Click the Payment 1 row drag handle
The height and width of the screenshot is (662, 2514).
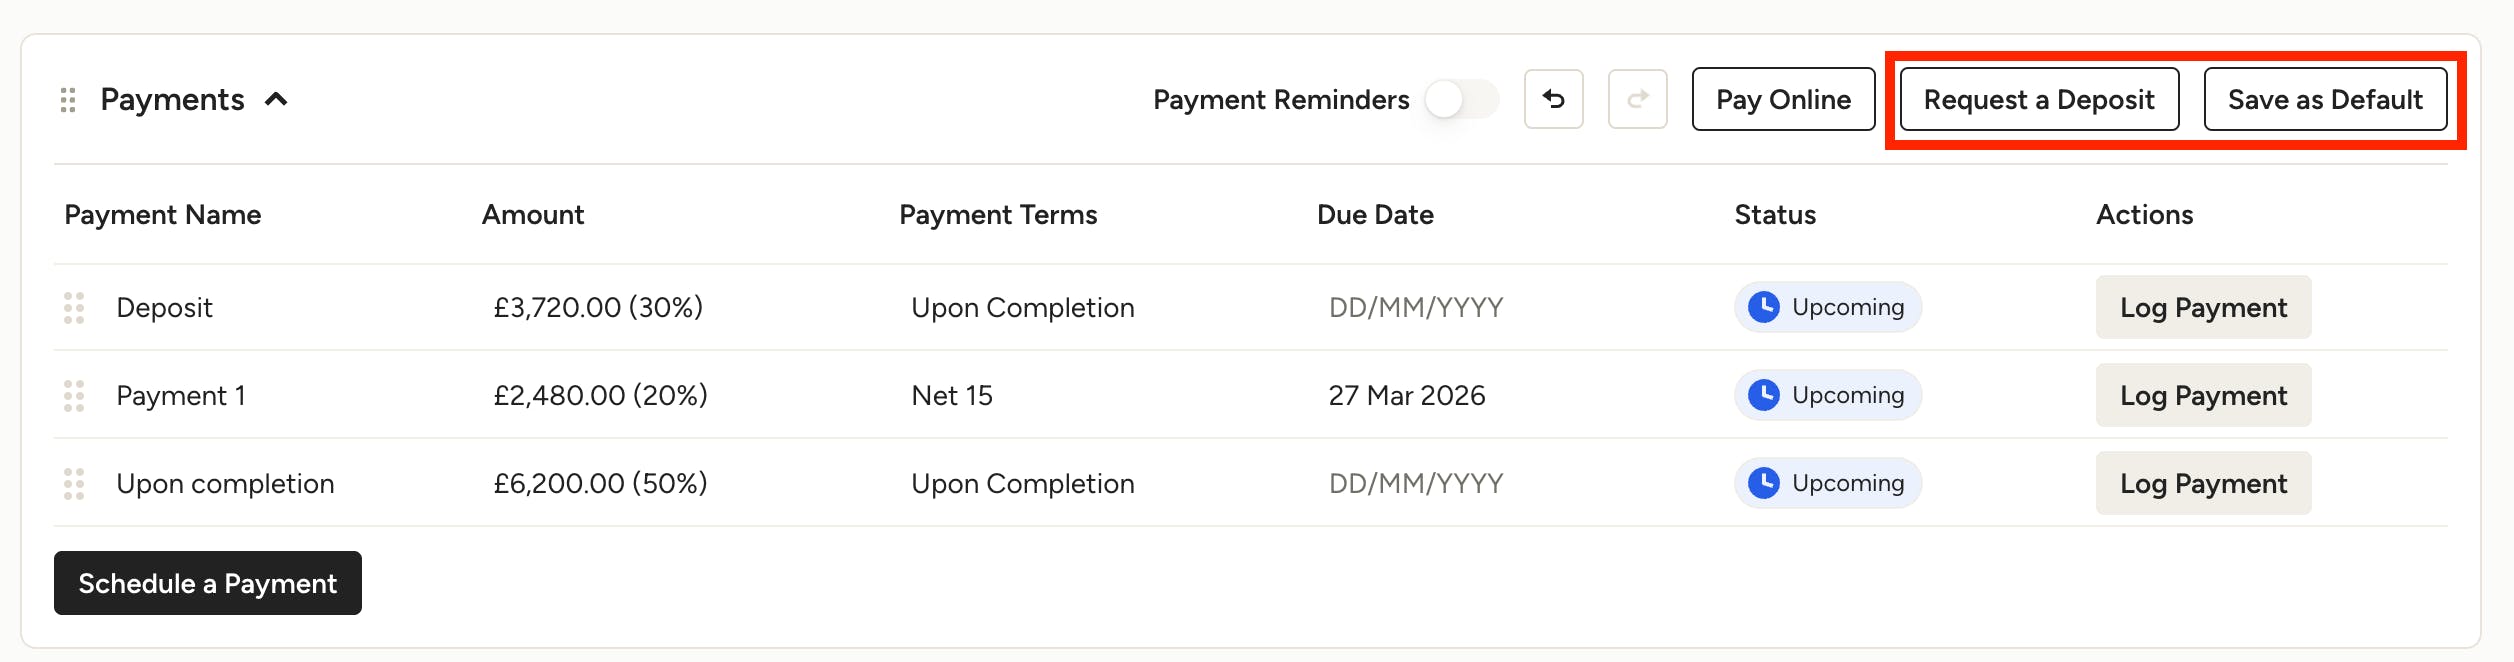pyautogui.click(x=74, y=396)
